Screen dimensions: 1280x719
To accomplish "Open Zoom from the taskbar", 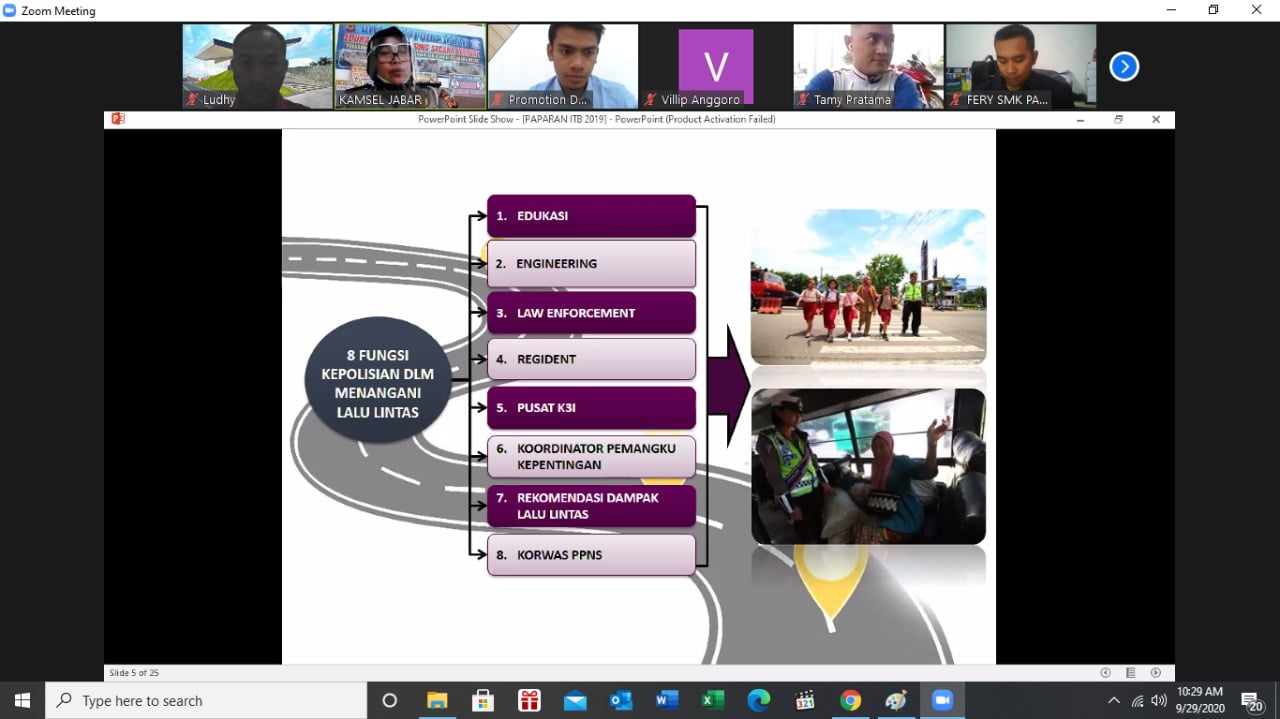I will click(941, 700).
